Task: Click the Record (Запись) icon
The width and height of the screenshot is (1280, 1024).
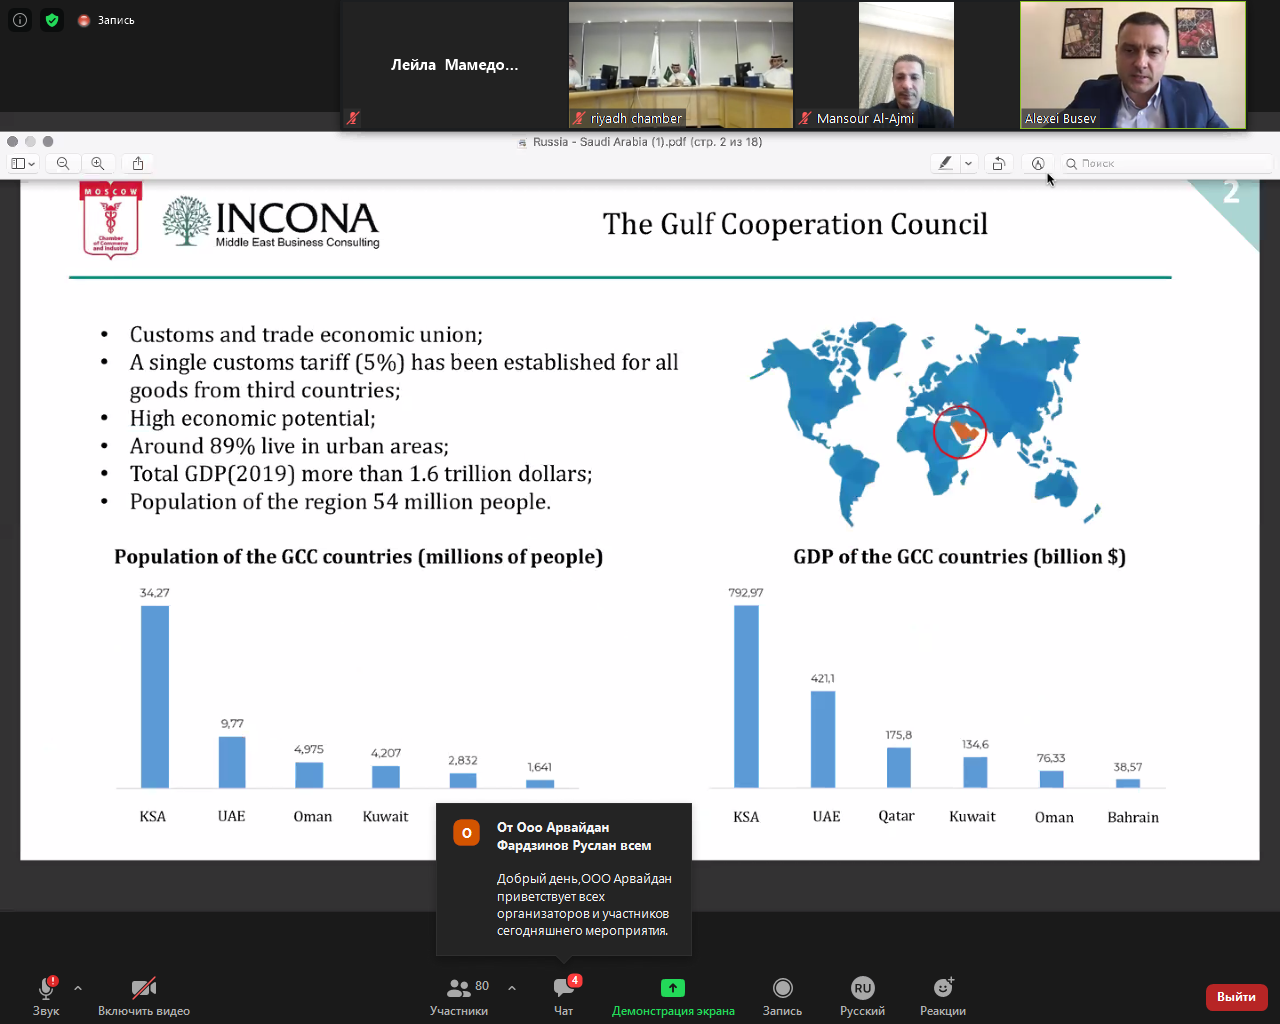Action: tap(782, 988)
